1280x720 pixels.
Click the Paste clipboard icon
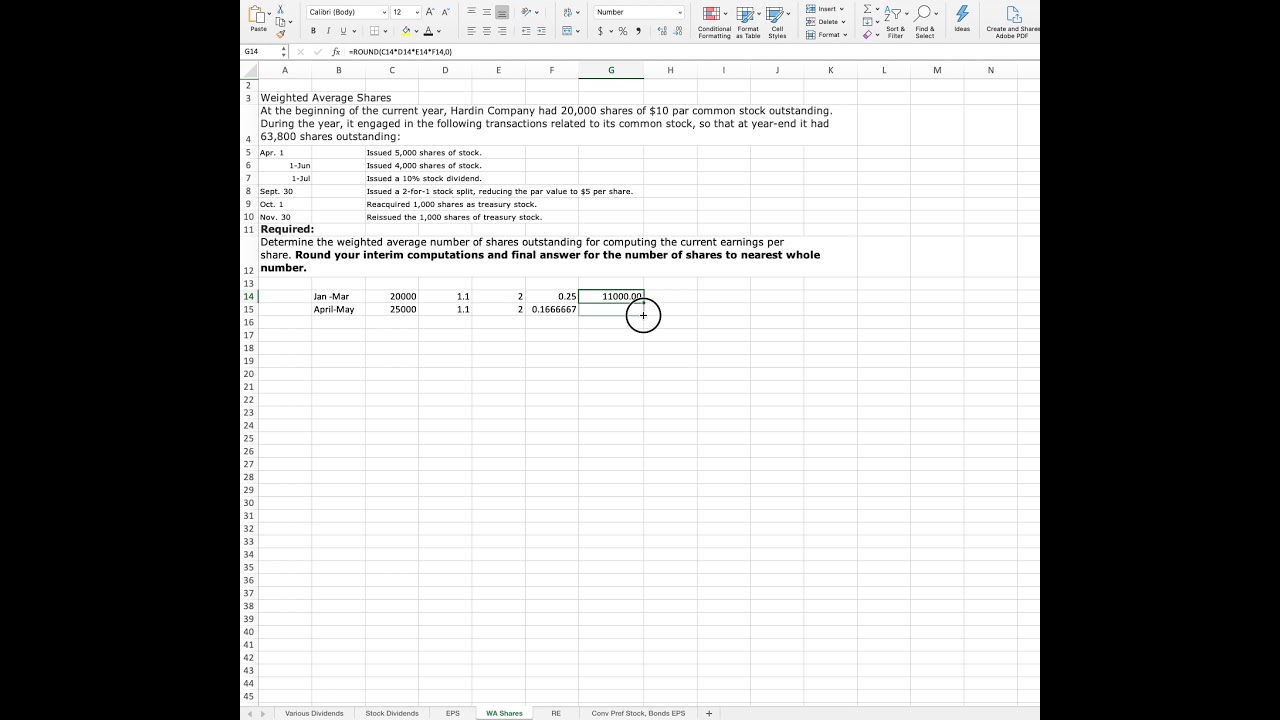pos(258,16)
